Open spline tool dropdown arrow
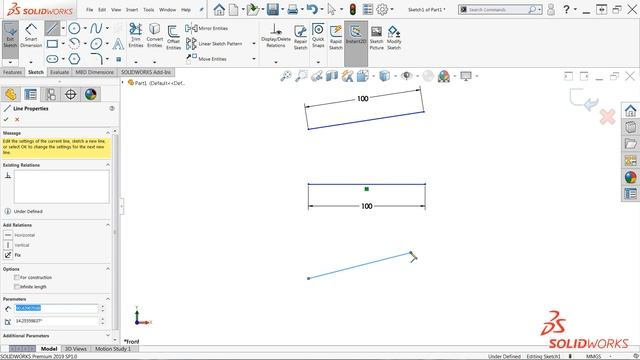Viewport: 640px width, 360px height. [x=107, y=29]
